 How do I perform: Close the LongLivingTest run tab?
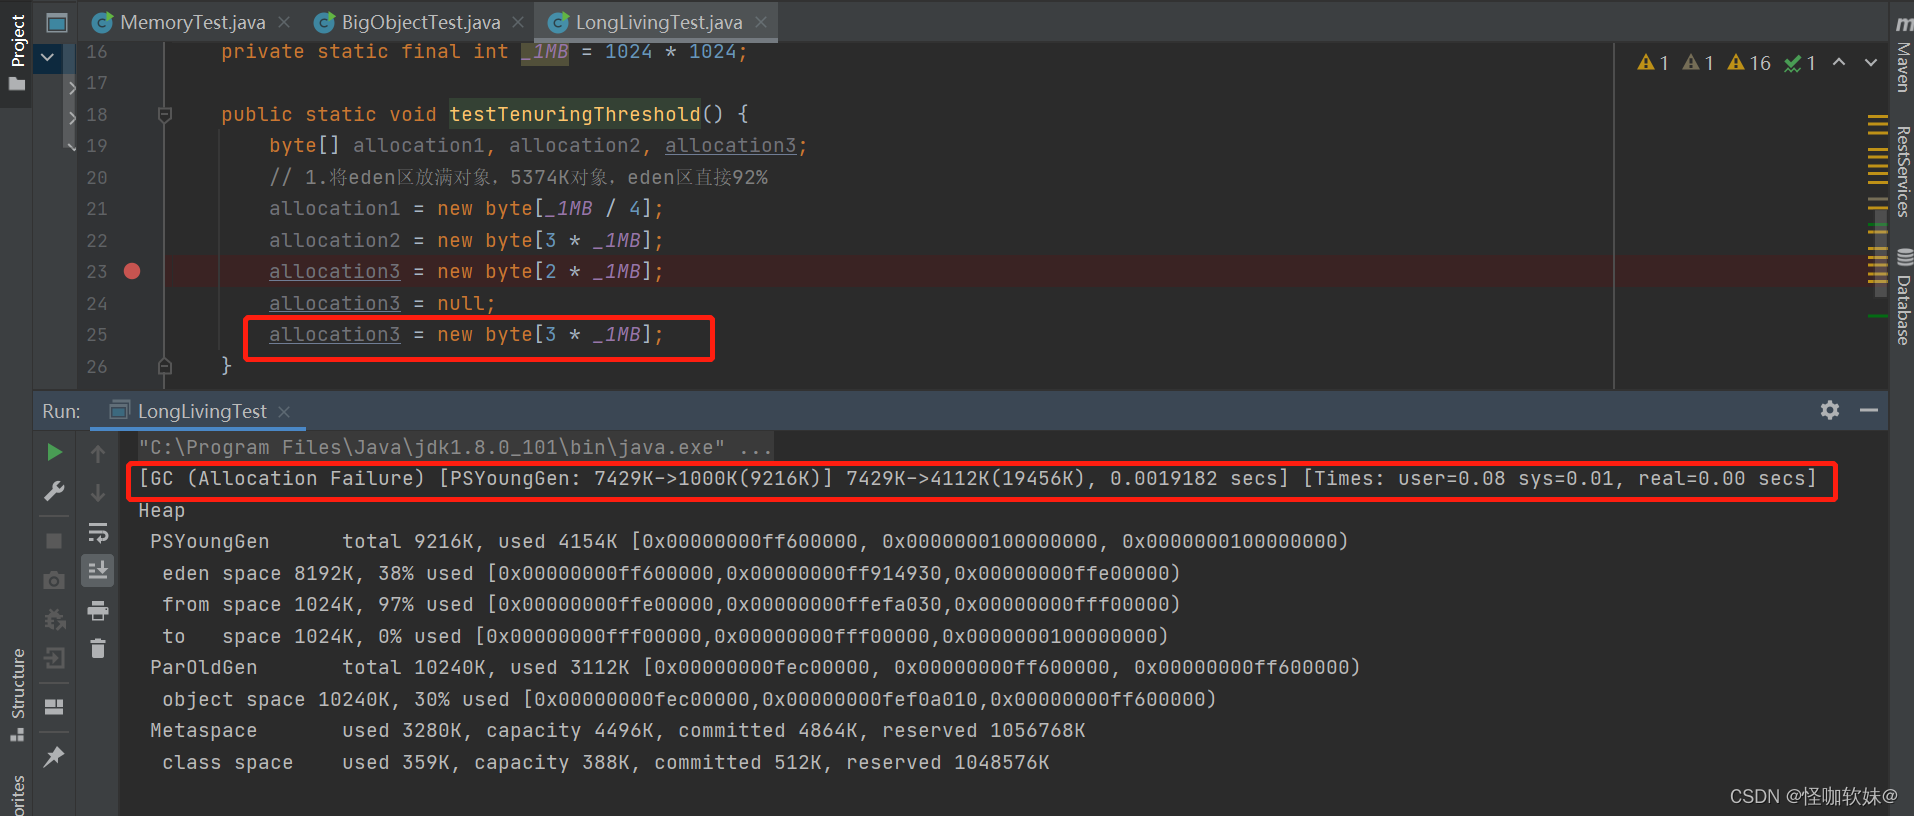(x=284, y=412)
